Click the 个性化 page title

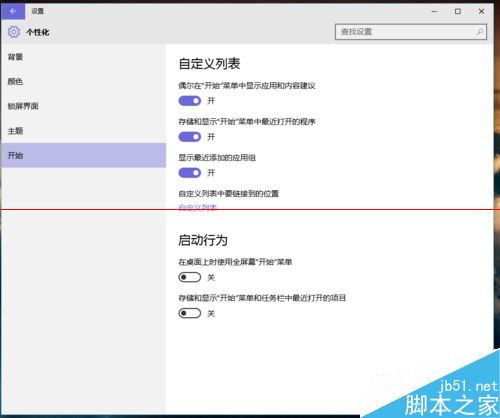point(38,32)
